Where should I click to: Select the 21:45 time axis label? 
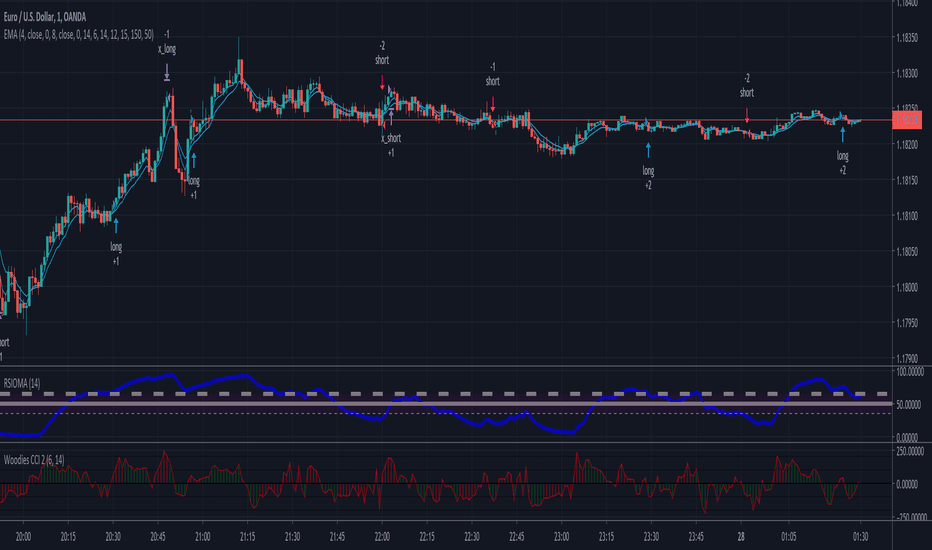337,537
